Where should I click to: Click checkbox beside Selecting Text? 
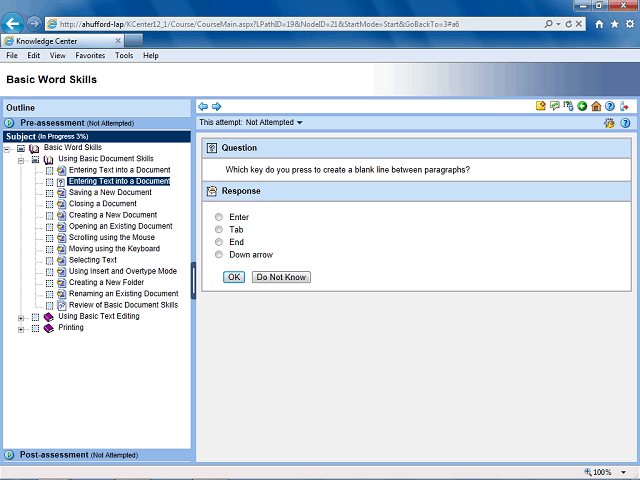[49, 260]
